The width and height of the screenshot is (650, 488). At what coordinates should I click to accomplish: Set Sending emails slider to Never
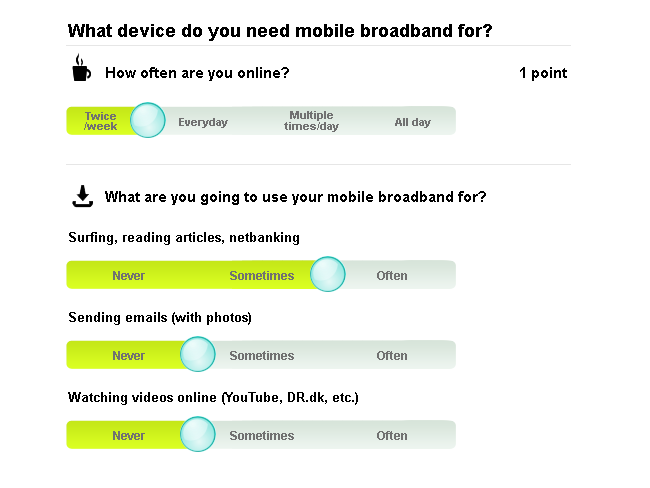coord(128,355)
